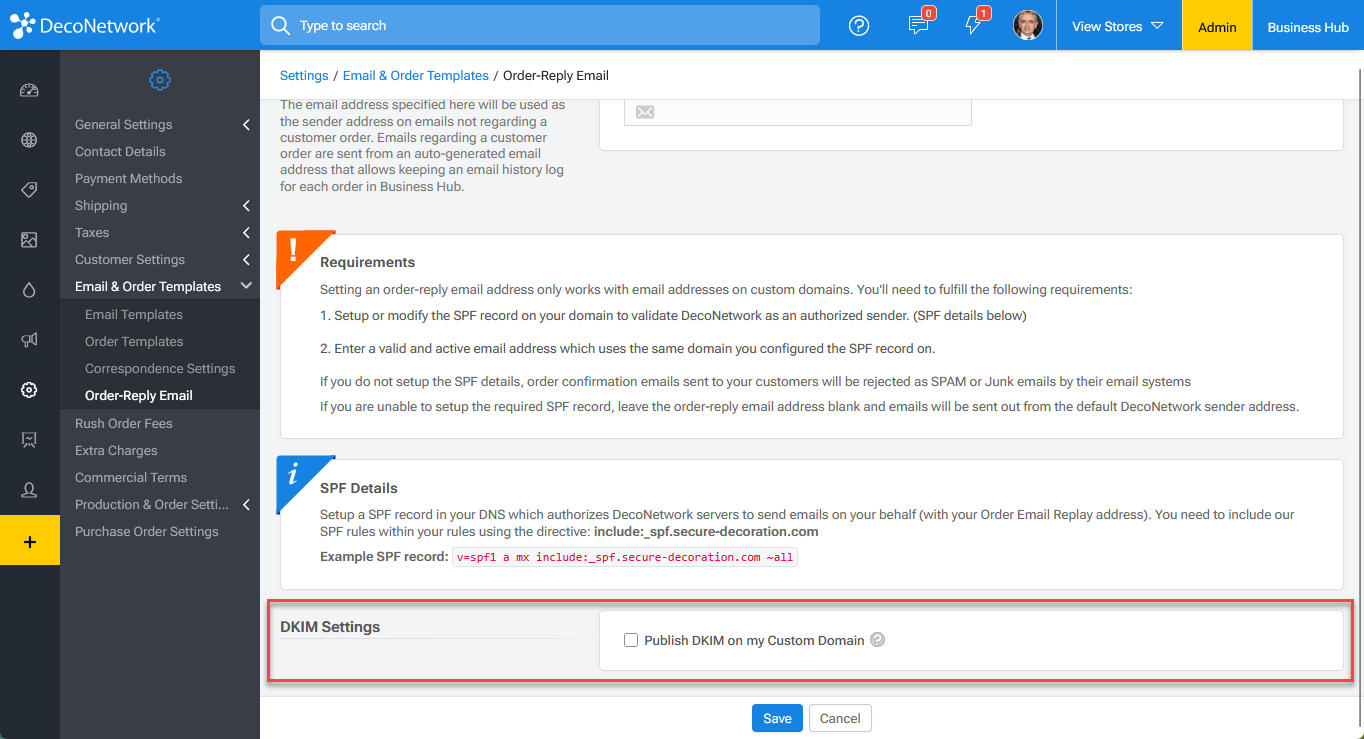Click the search input field
Viewport: 1364px width, 739px height.
coord(540,25)
